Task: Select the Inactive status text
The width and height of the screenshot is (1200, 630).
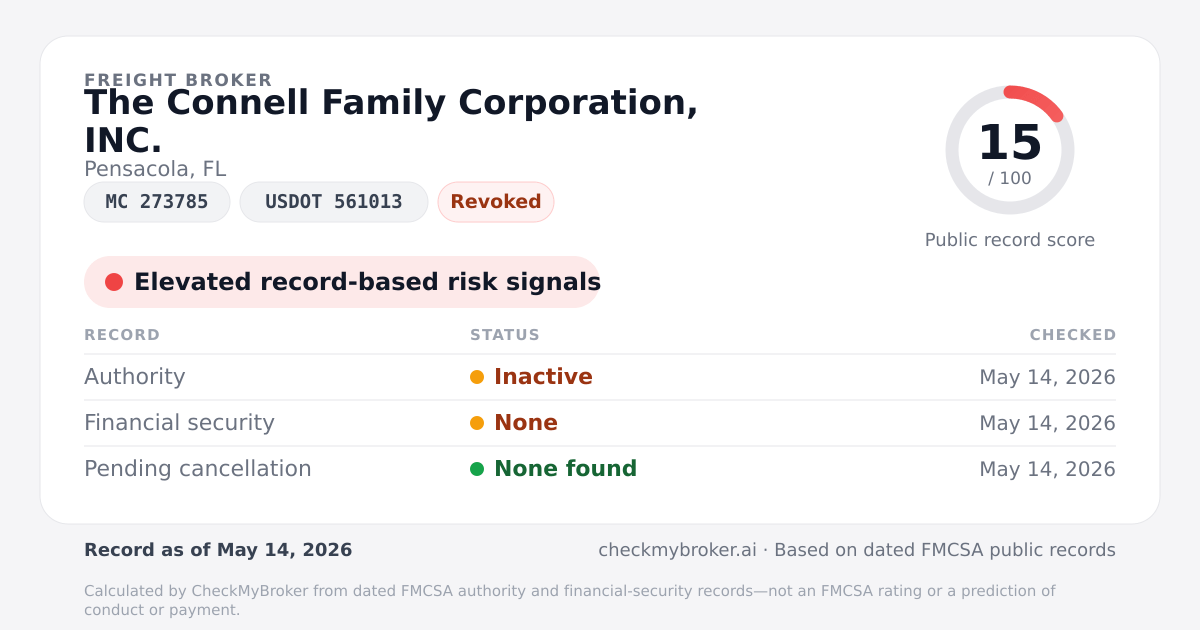Action: click(543, 377)
